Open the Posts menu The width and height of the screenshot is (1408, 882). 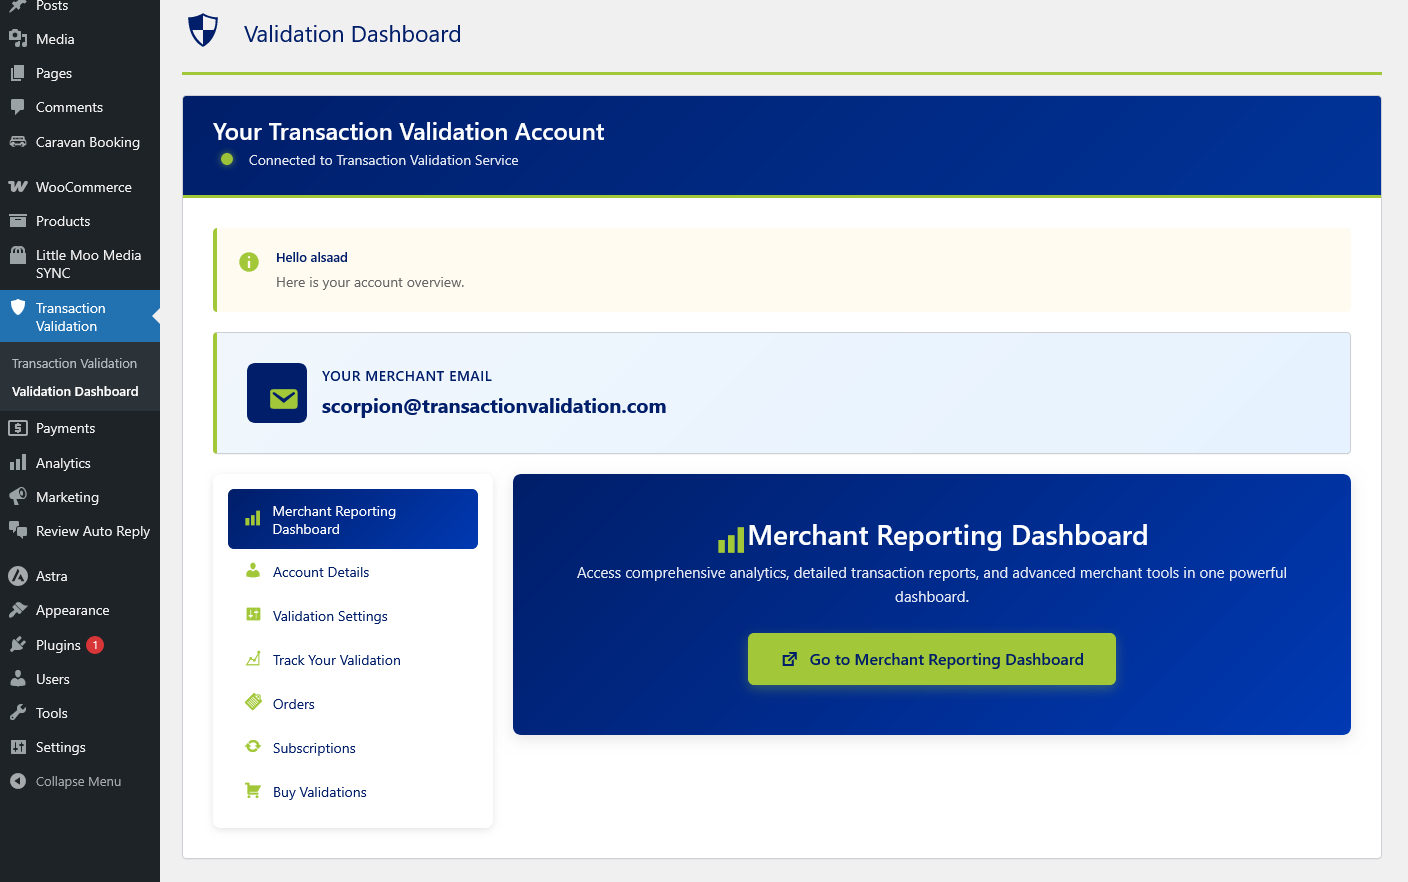coord(80,6)
